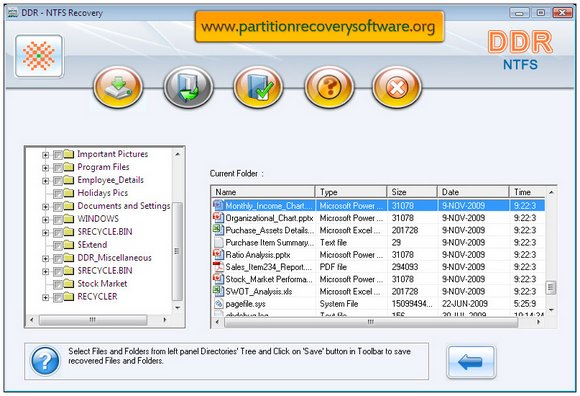Viewport: 580px width, 396px height.
Task: Click the folder tree scroll down arrow
Action: (x=178, y=308)
